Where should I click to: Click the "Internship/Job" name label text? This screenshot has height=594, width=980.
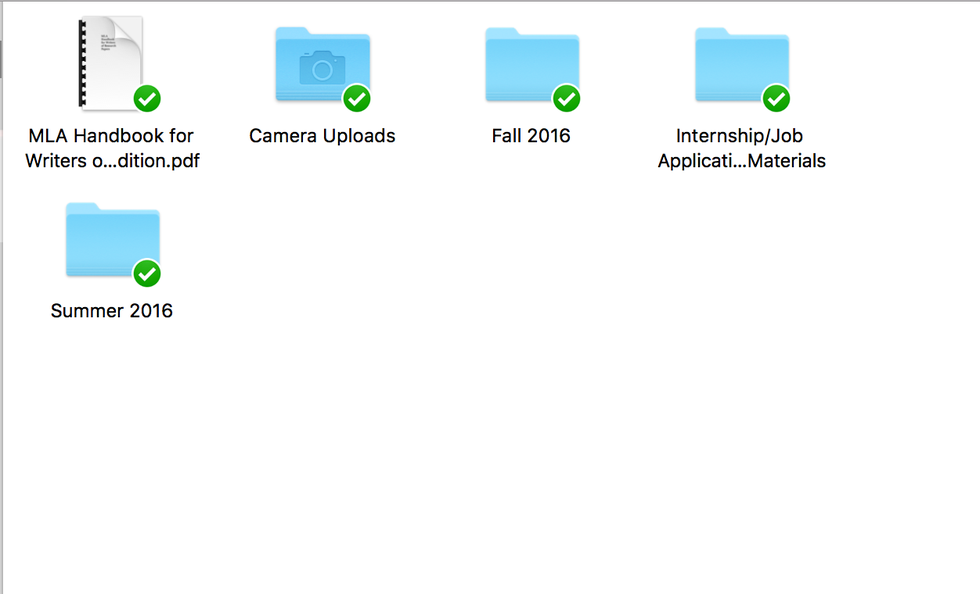[x=740, y=136]
